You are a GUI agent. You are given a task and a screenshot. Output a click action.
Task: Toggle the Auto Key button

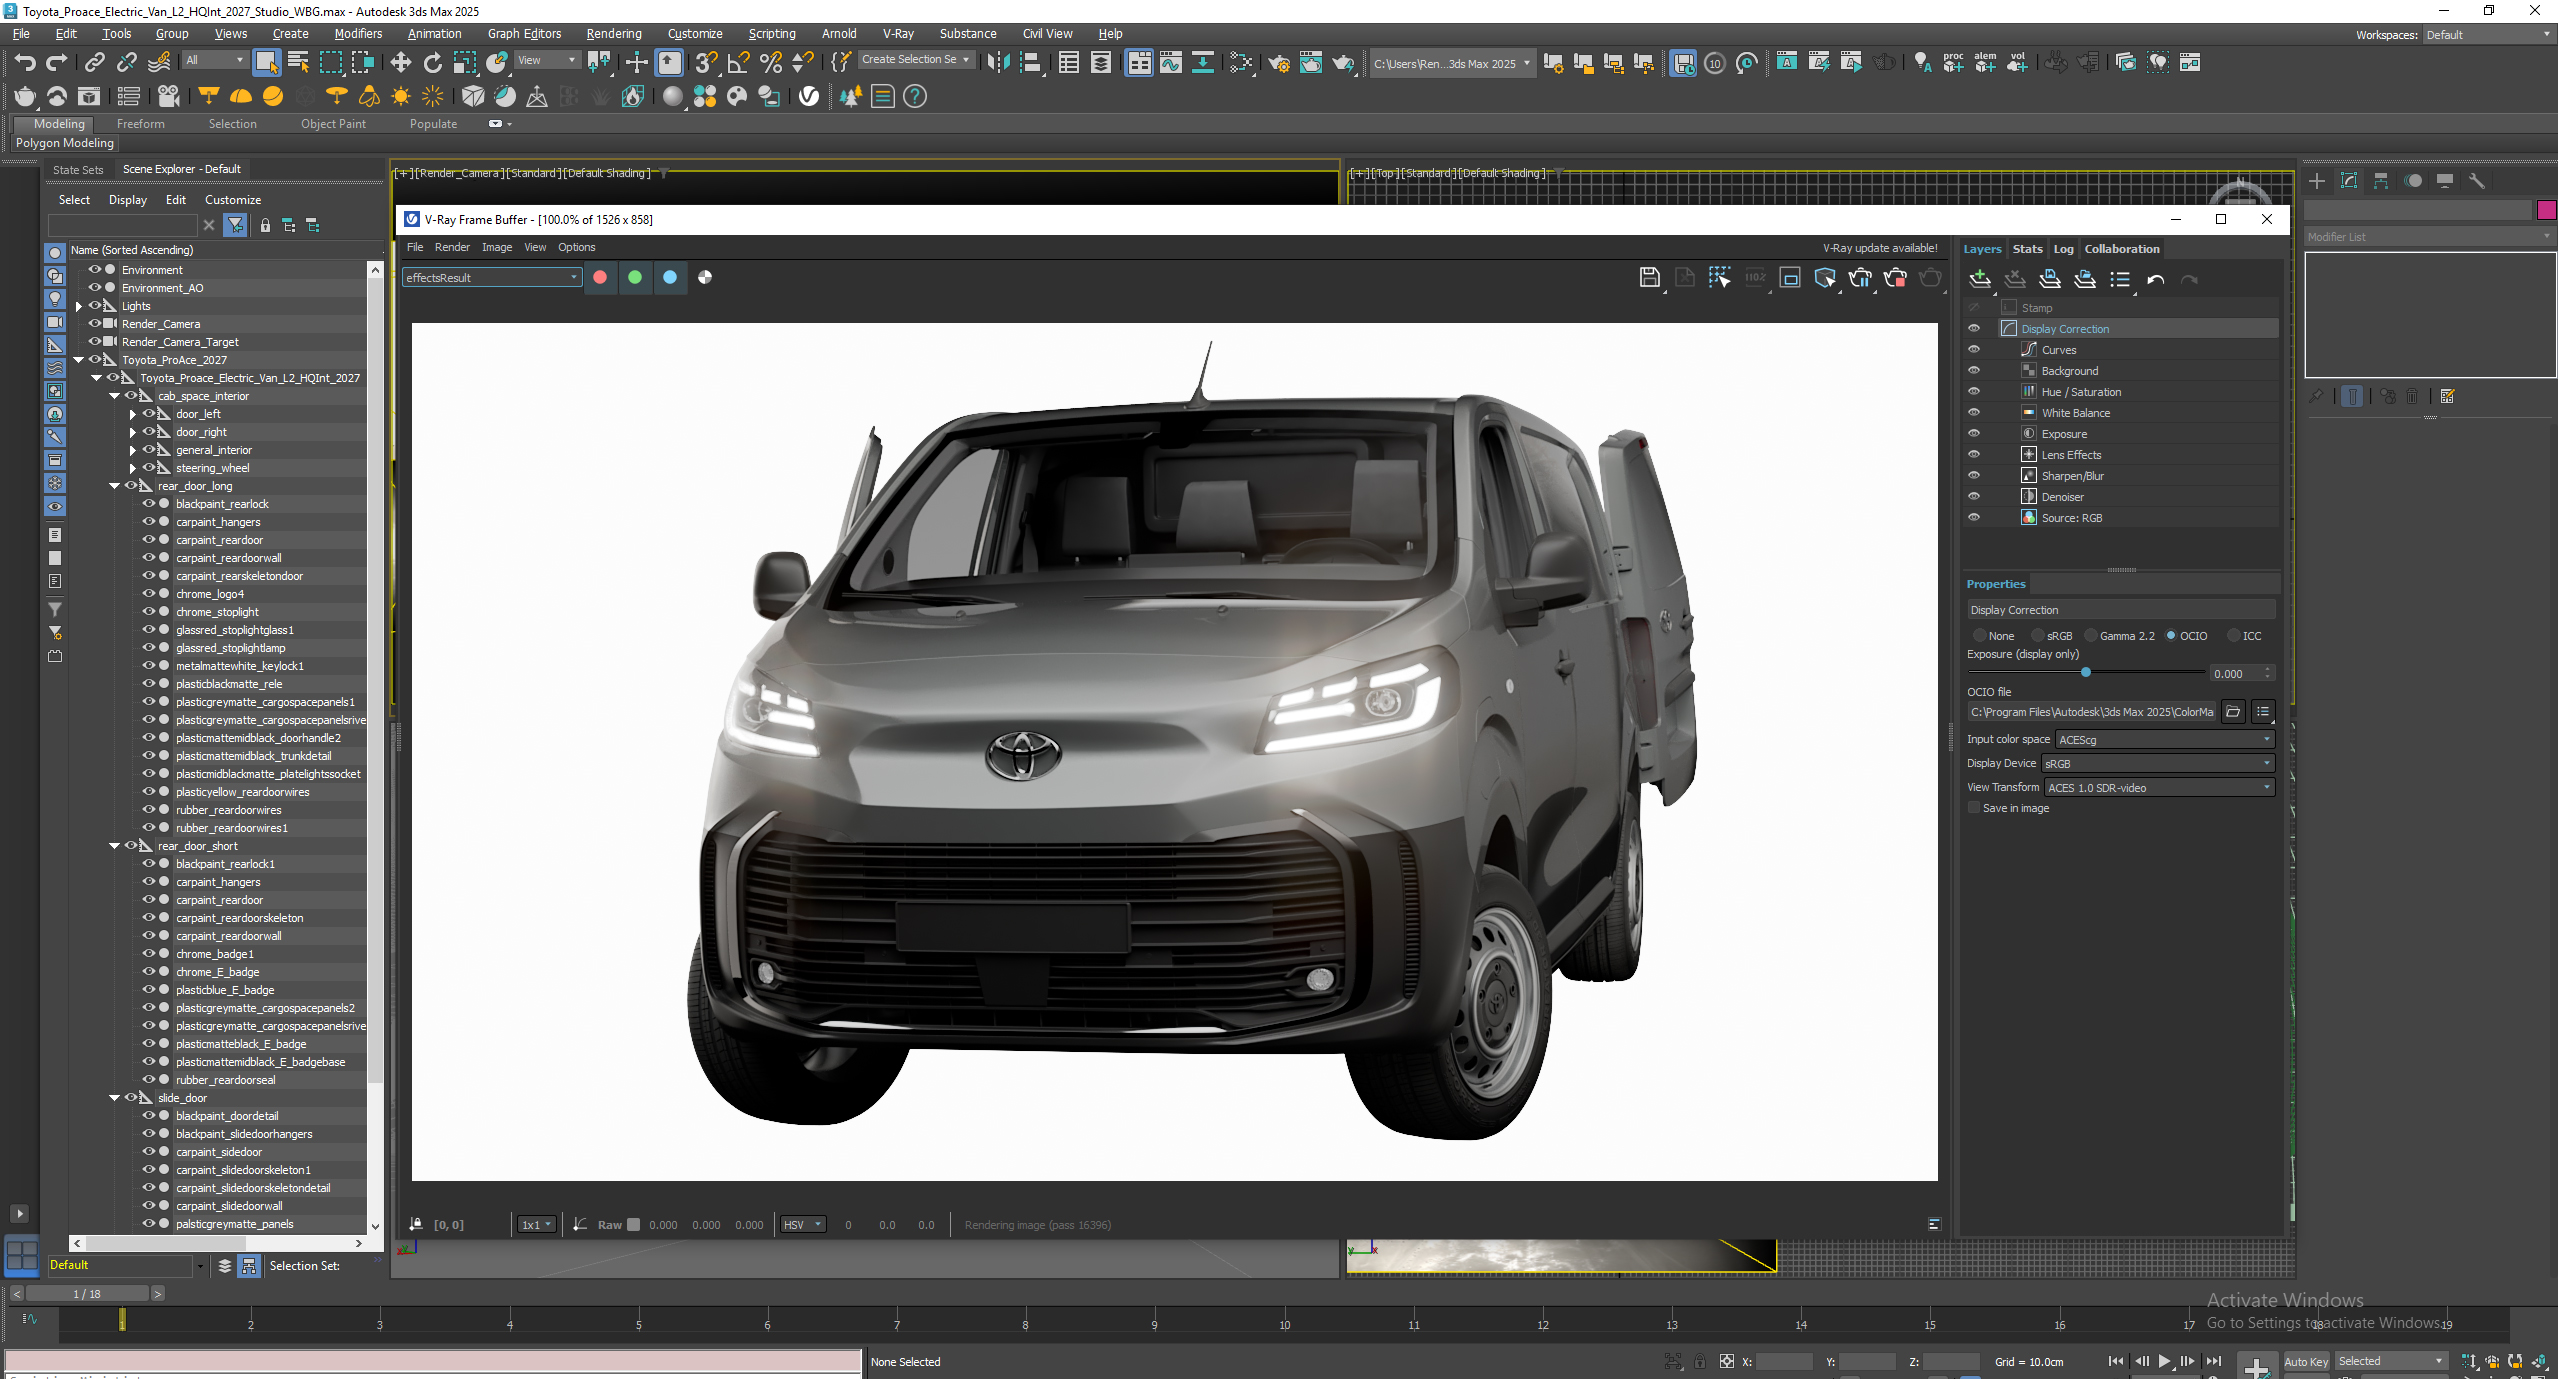(x=2306, y=1362)
